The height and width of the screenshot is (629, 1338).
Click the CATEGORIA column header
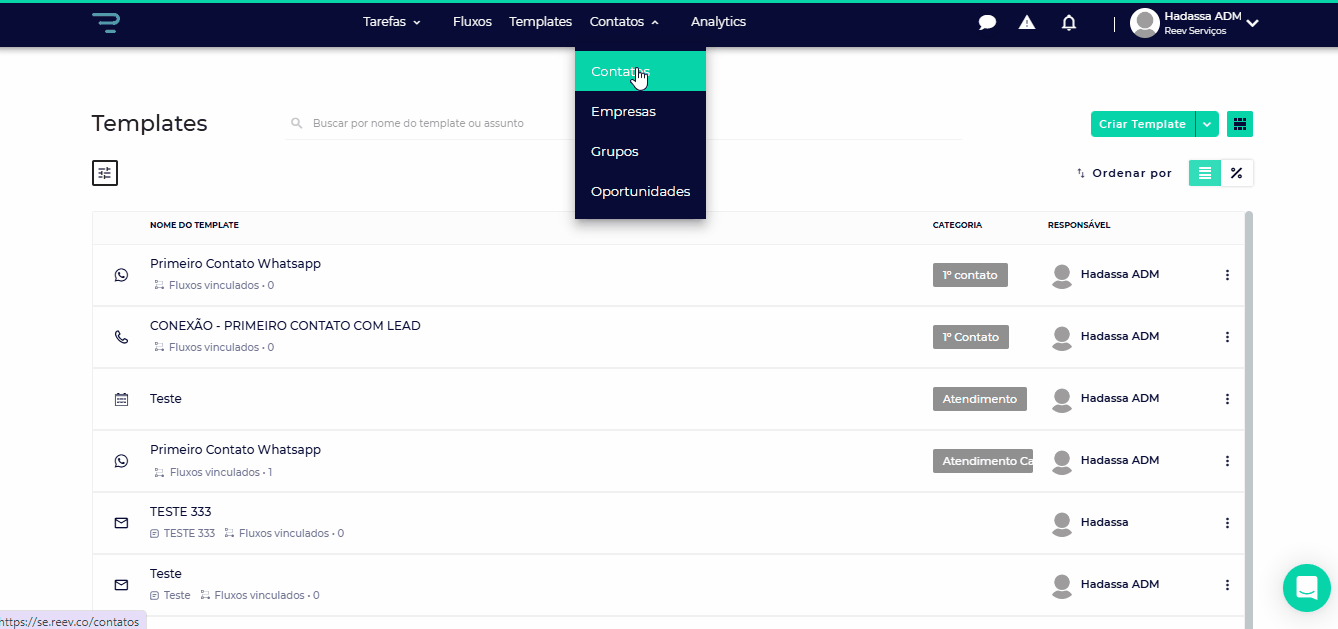[957, 225]
